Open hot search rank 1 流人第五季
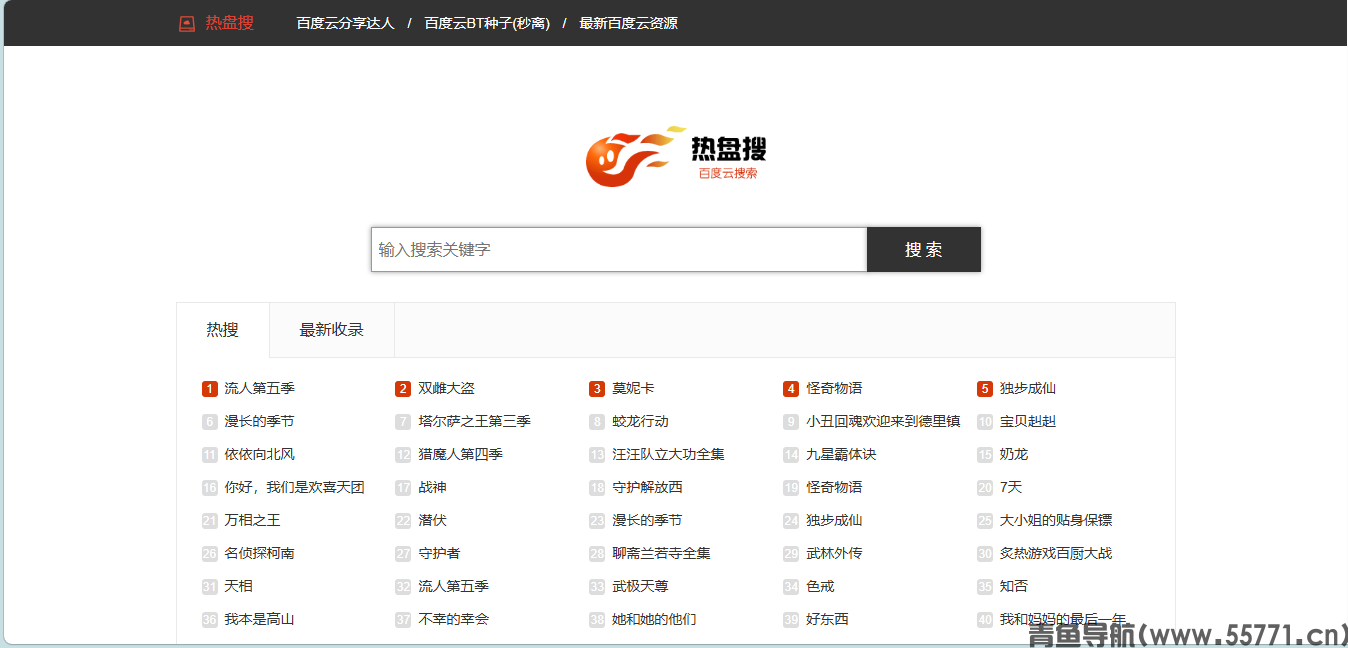This screenshot has width=1348, height=648. [259, 388]
